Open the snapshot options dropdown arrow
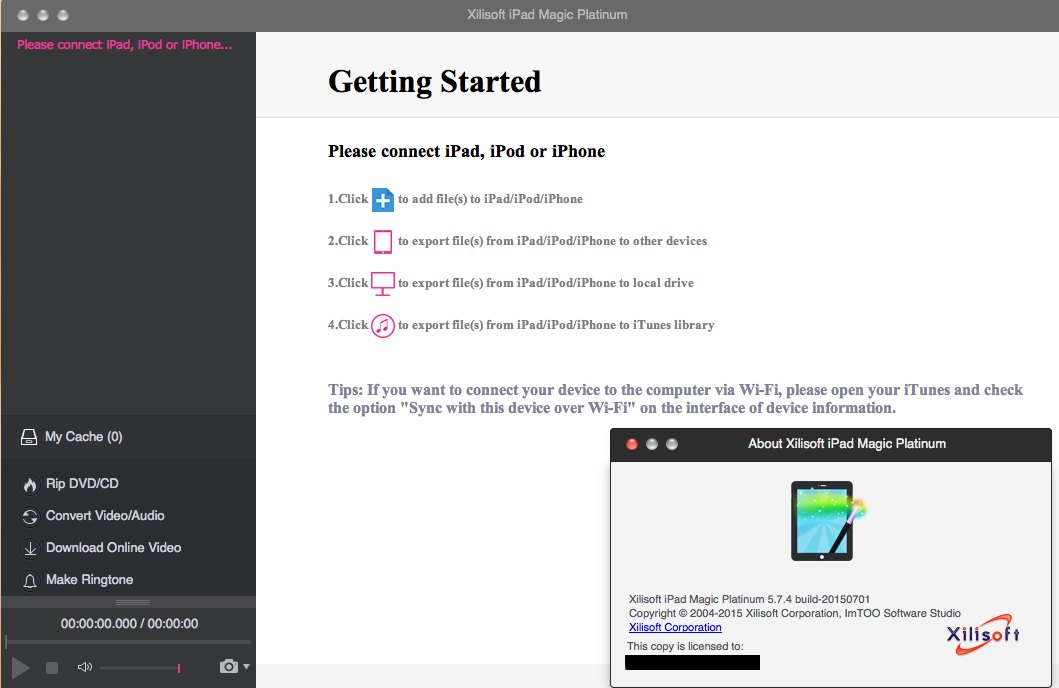Screen dimensions: 1059x688 point(247,666)
